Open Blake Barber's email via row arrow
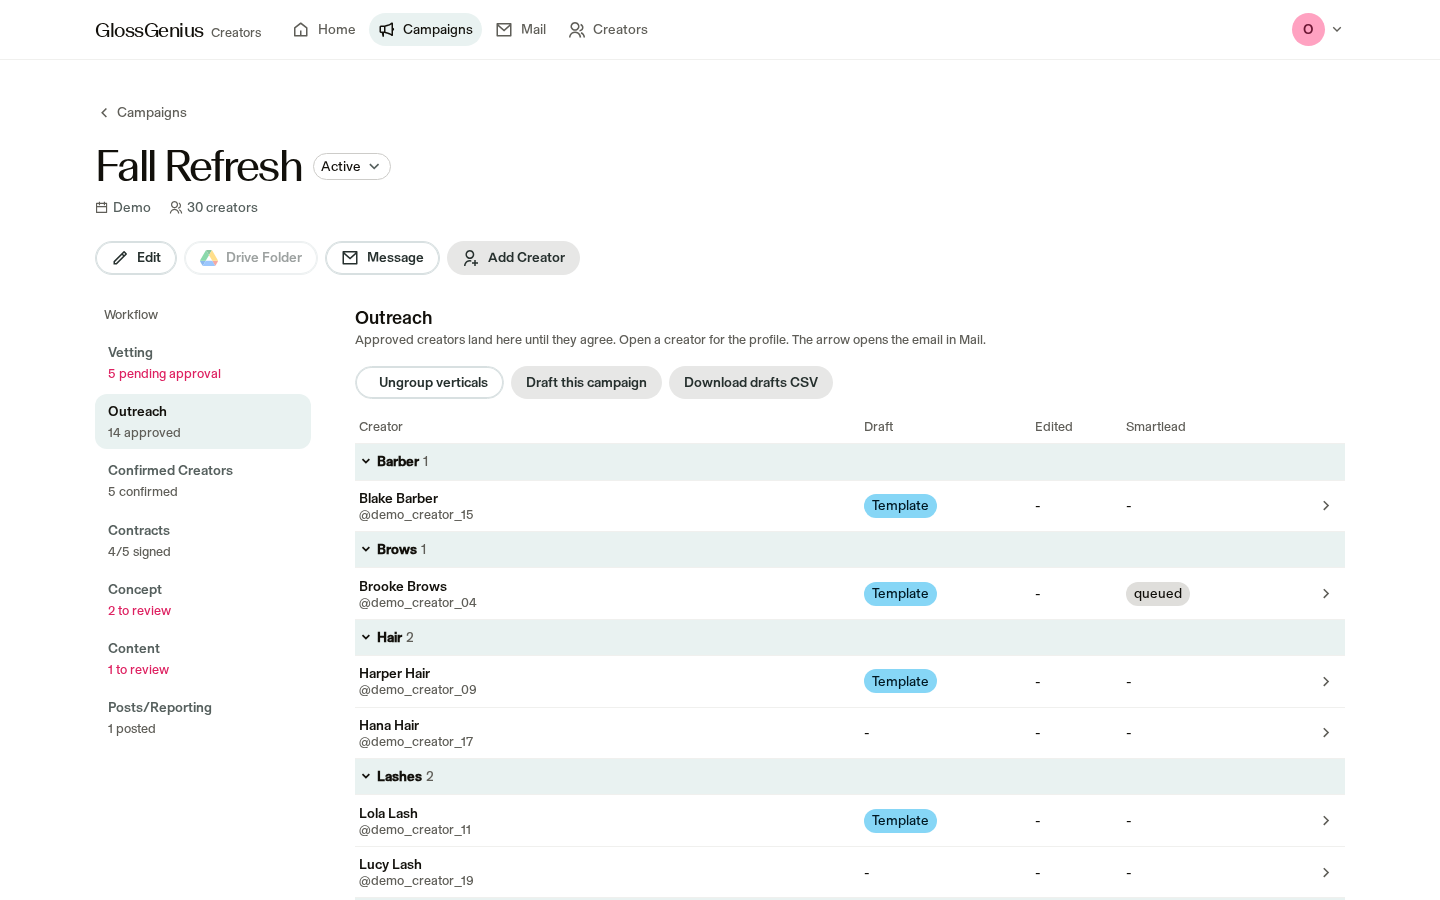 [x=1326, y=506]
